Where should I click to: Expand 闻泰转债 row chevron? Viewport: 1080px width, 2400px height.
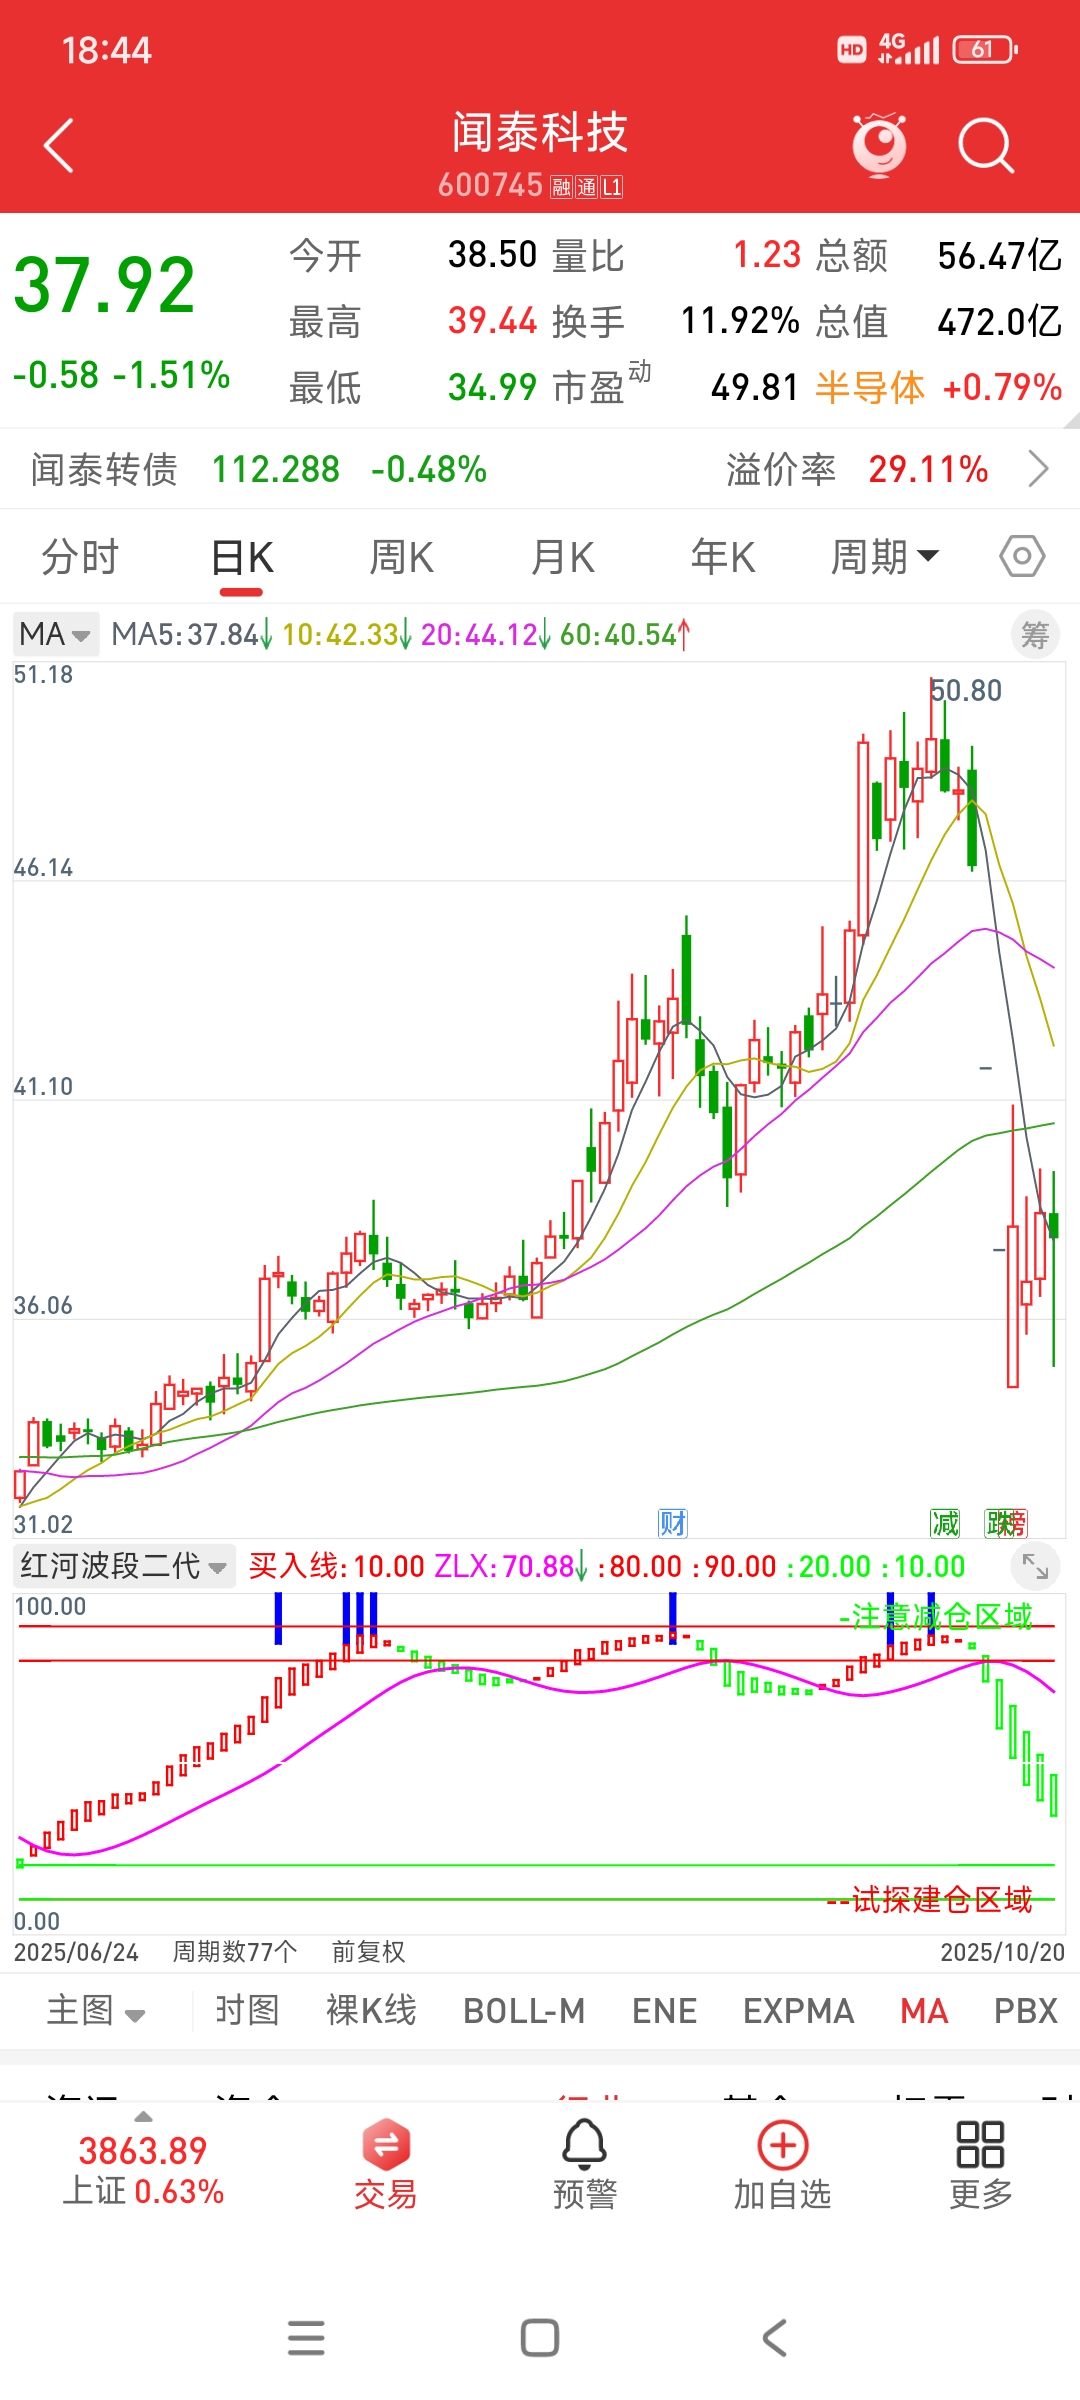click(x=1039, y=468)
